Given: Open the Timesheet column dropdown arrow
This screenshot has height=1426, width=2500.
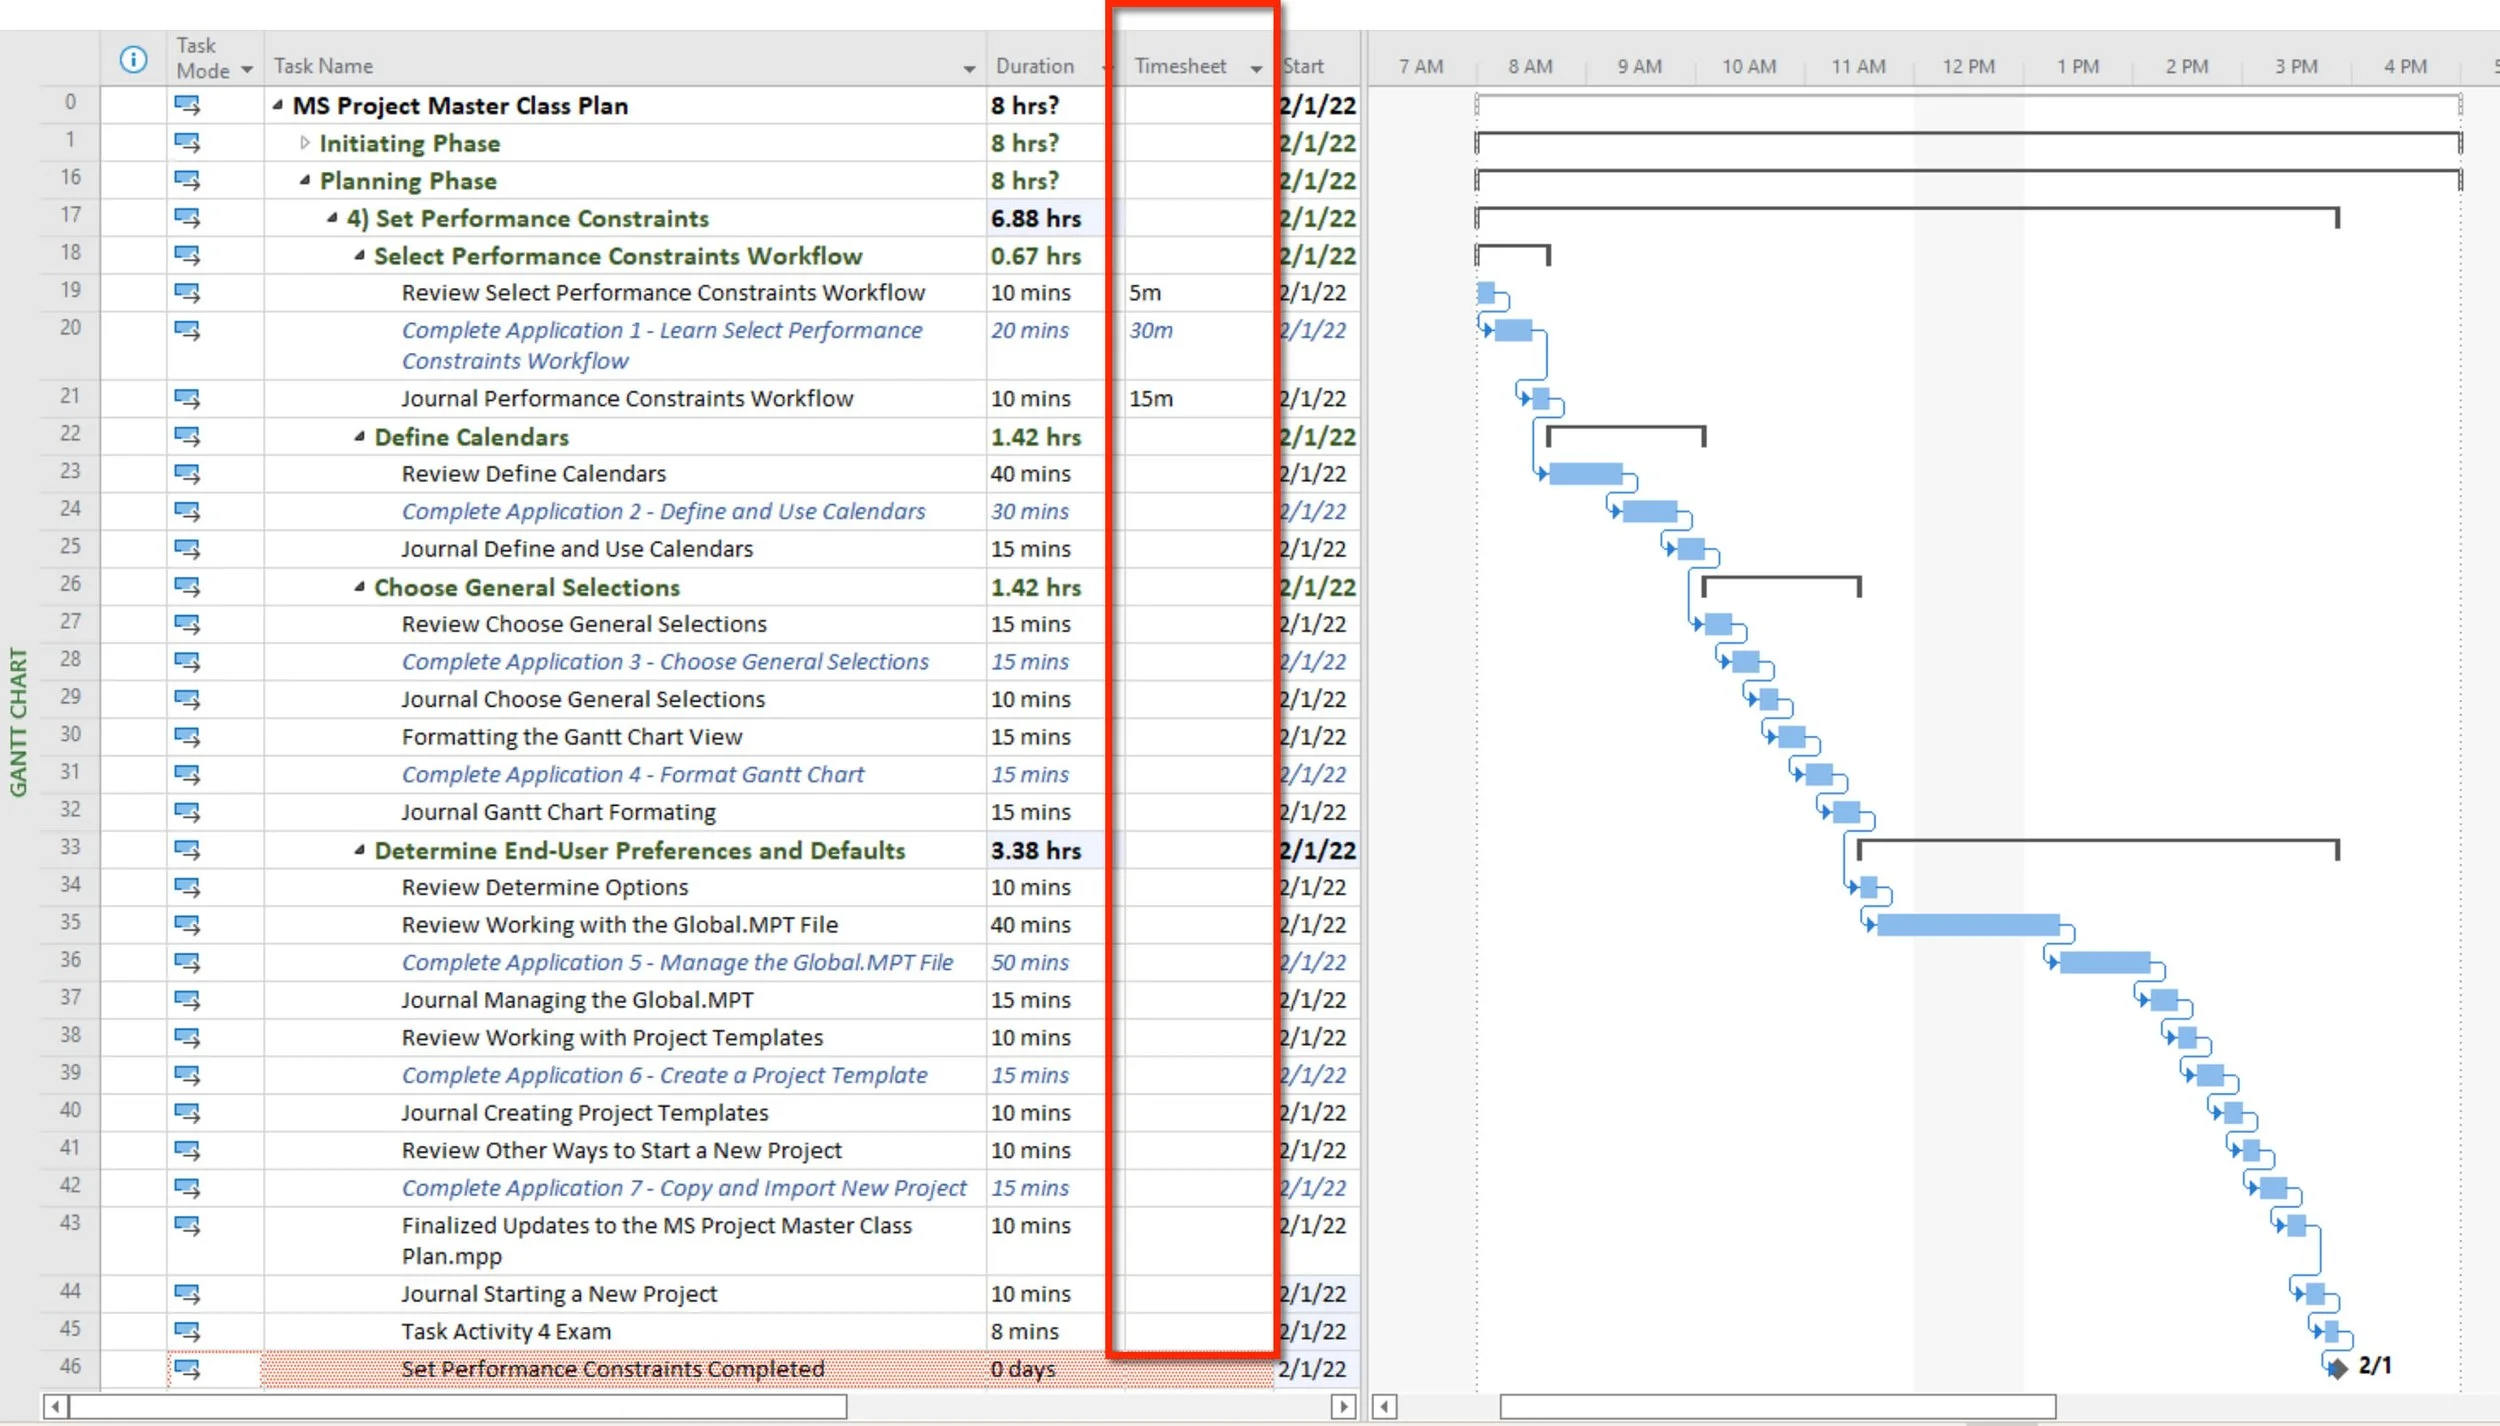Looking at the screenshot, I should (1256, 68).
